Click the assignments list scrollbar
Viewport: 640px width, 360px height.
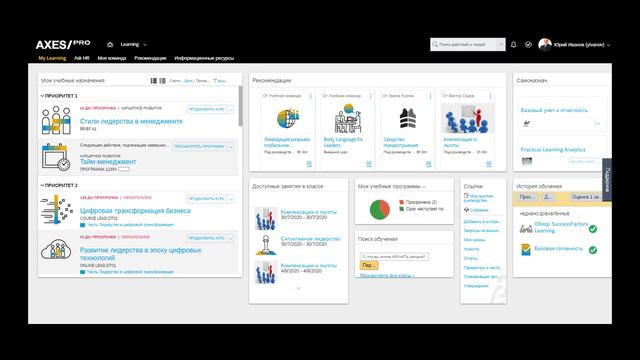click(240, 106)
